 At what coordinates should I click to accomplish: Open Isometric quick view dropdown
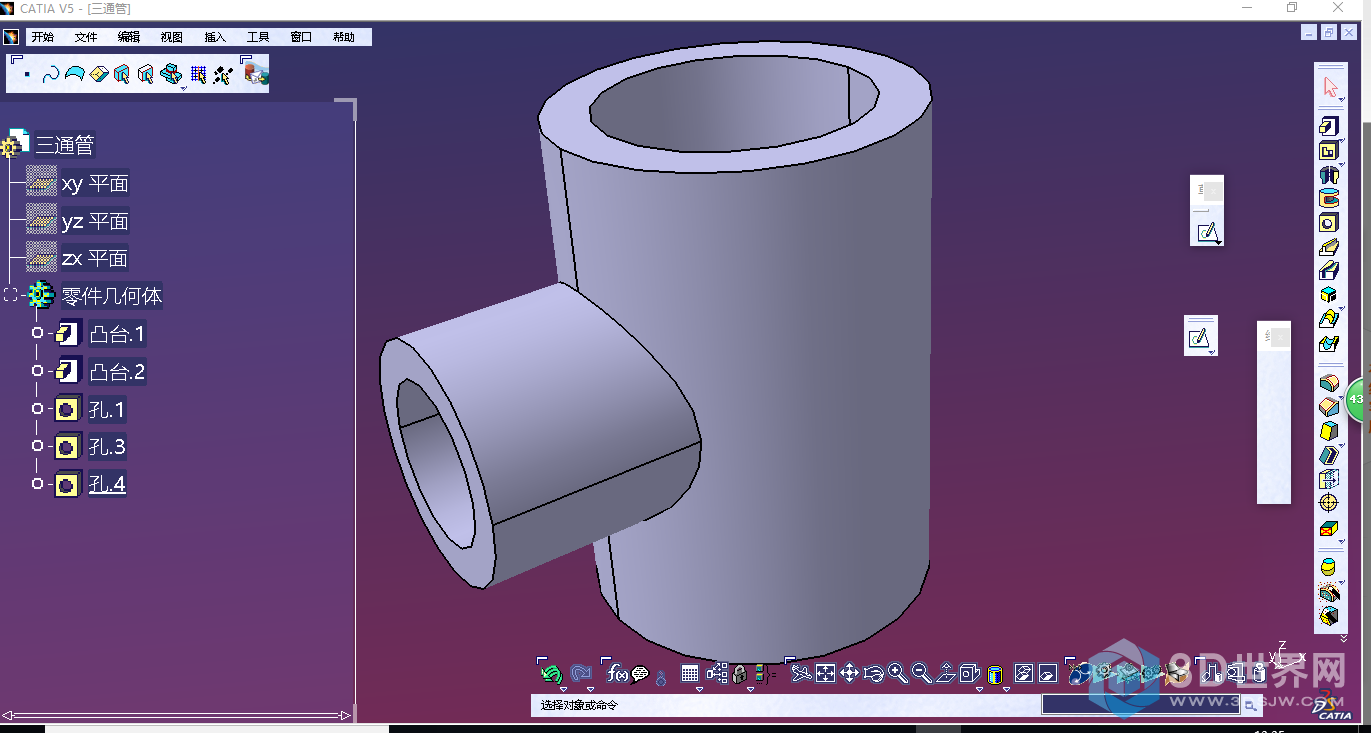pyautogui.click(x=979, y=689)
